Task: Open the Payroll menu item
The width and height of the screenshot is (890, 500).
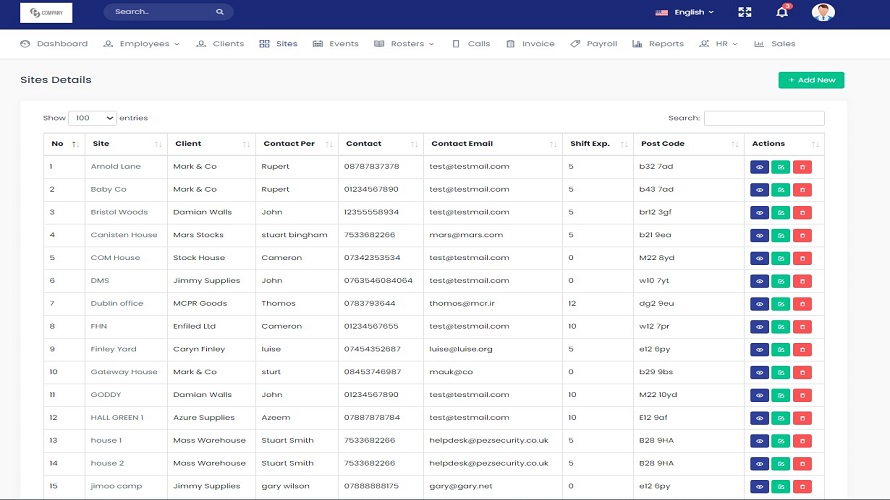Action: coord(594,44)
